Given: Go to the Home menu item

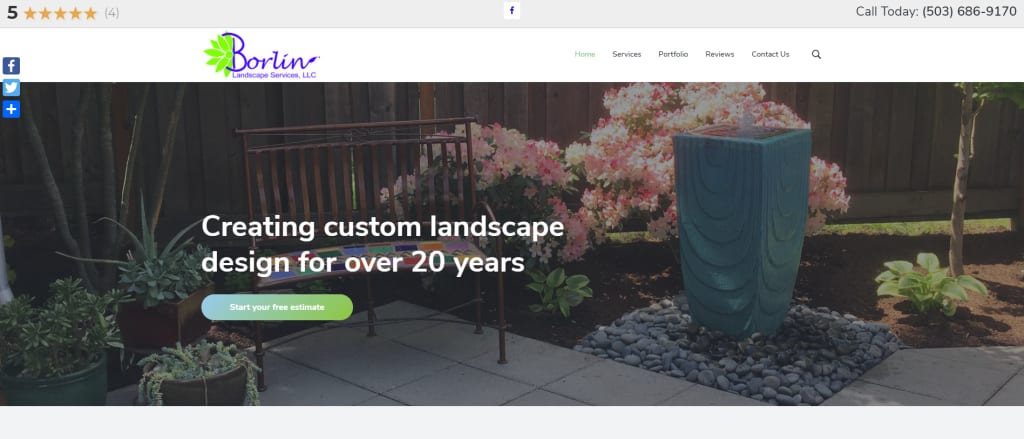Looking at the screenshot, I should [x=584, y=54].
